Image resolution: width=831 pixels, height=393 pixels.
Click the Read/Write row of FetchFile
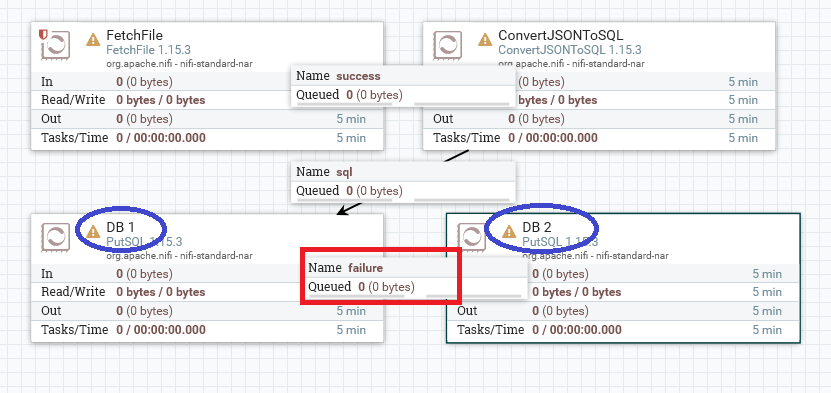point(207,100)
